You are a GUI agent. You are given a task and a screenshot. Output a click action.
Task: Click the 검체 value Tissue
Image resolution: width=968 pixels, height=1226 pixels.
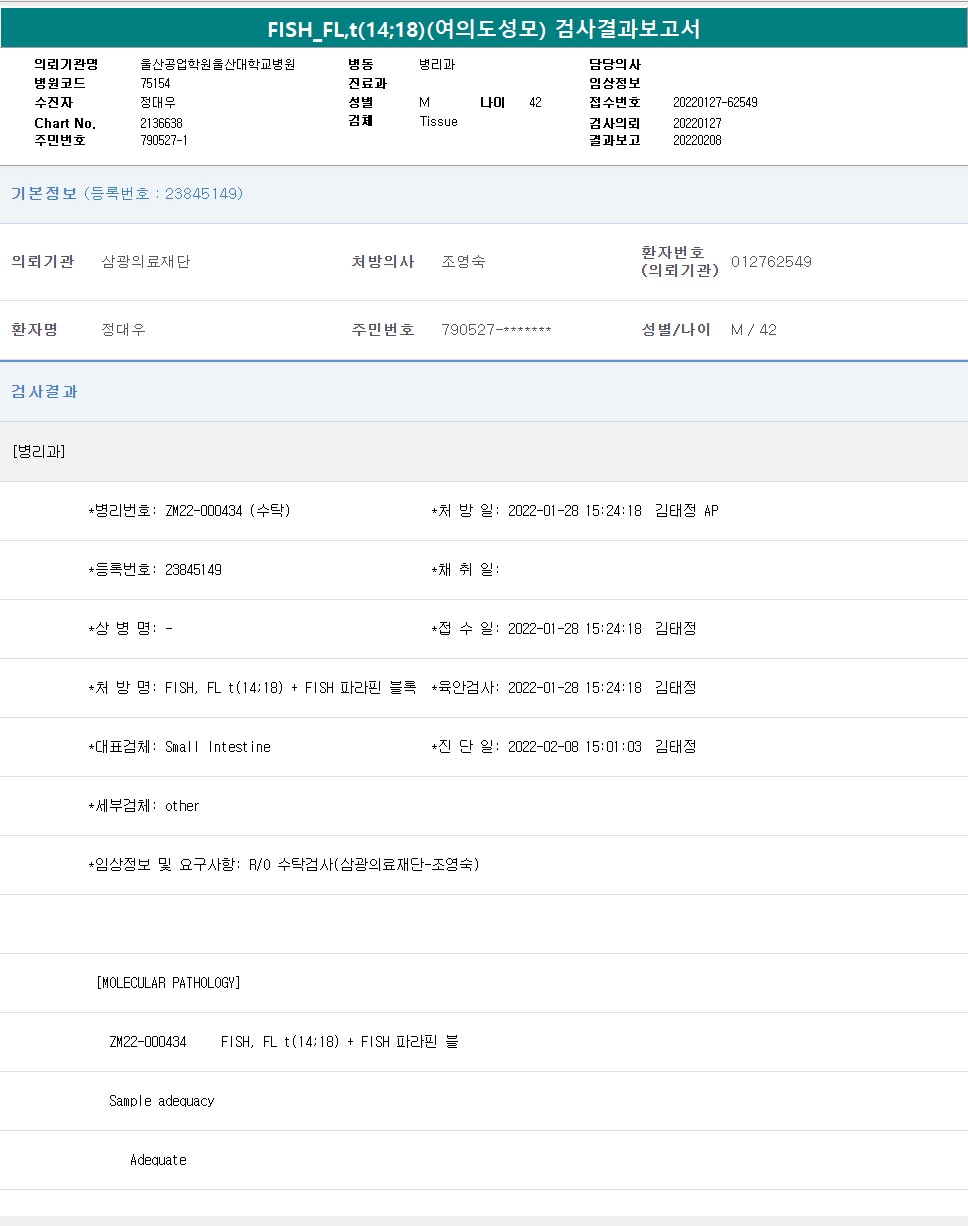(x=438, y=121)
